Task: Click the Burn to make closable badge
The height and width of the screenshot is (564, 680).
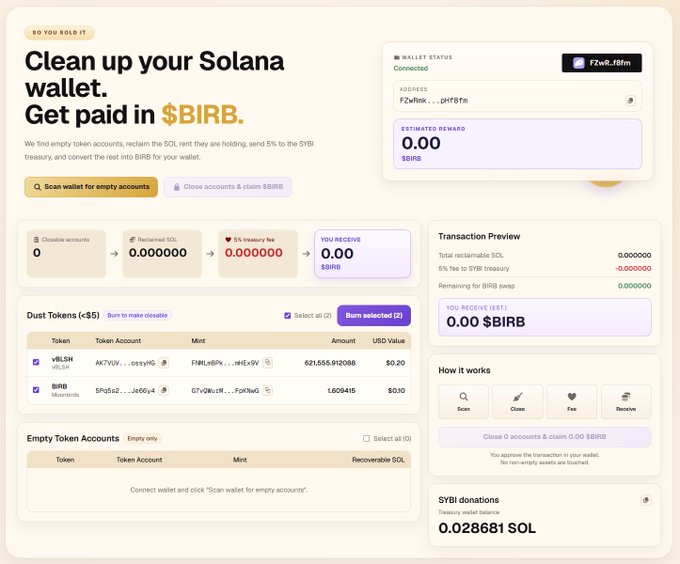Action: click(x=137, y=316)
